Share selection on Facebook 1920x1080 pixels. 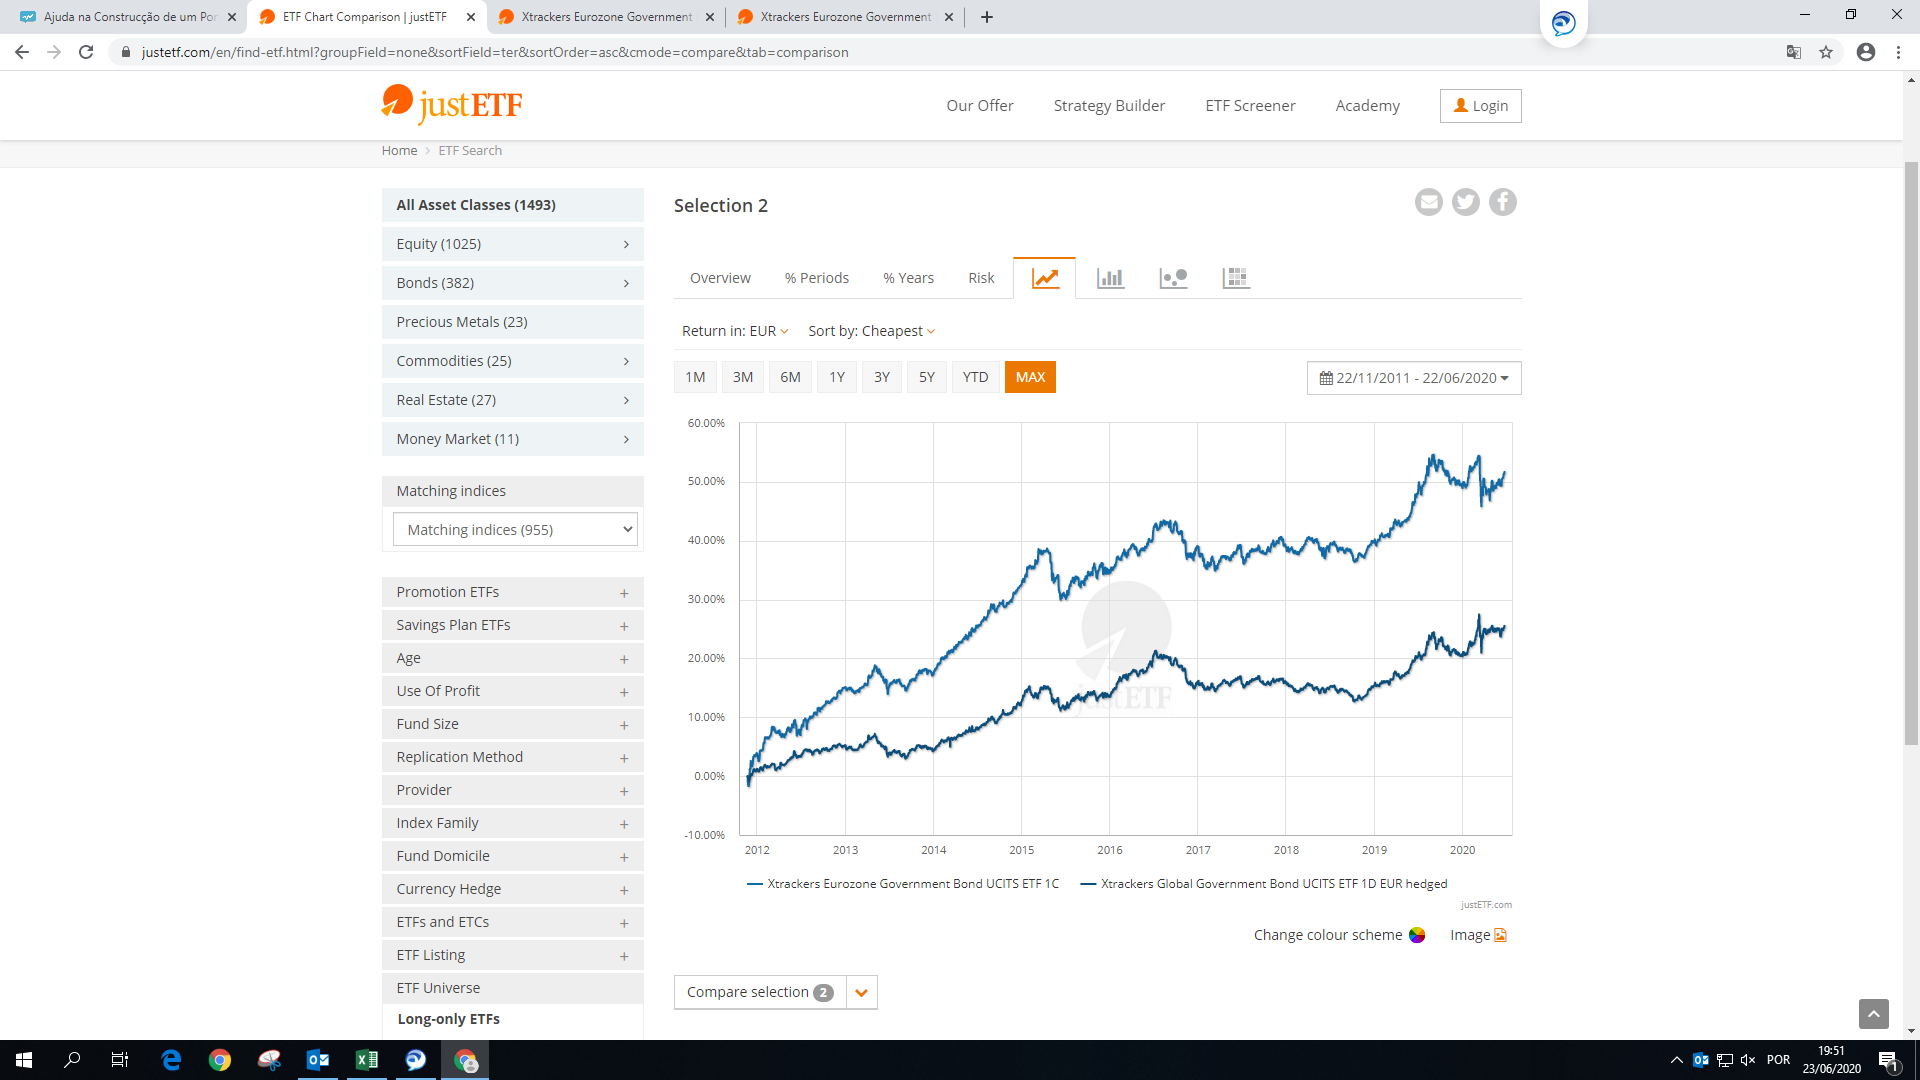[1503, 202]
